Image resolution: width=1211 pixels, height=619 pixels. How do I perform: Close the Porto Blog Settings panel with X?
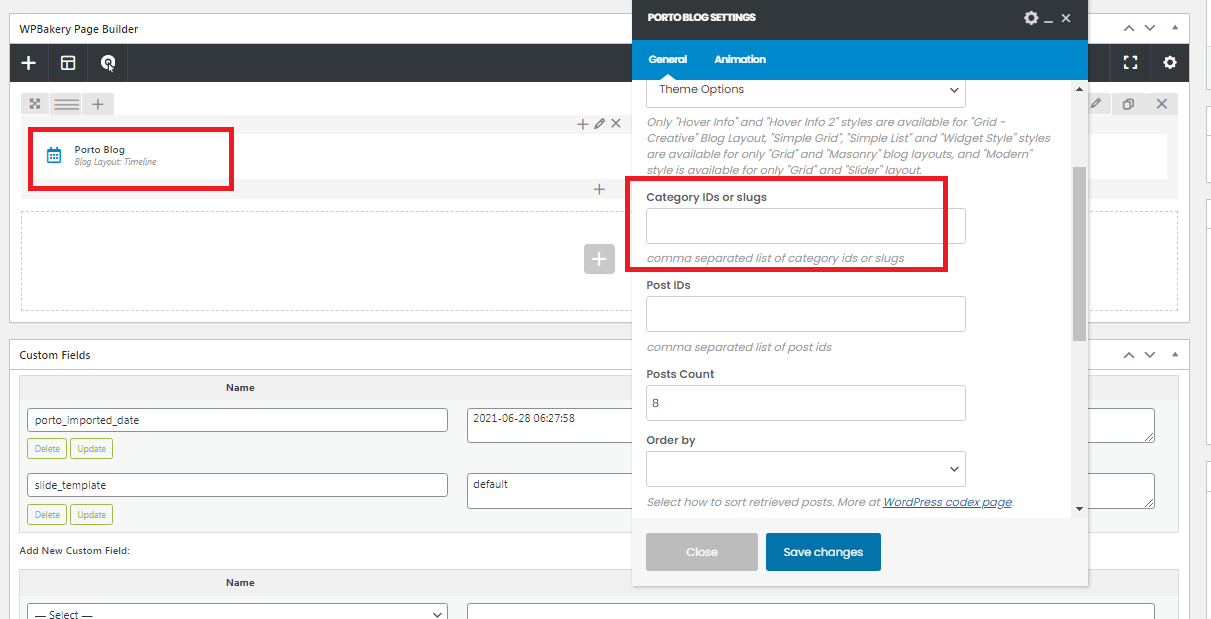1066,18
